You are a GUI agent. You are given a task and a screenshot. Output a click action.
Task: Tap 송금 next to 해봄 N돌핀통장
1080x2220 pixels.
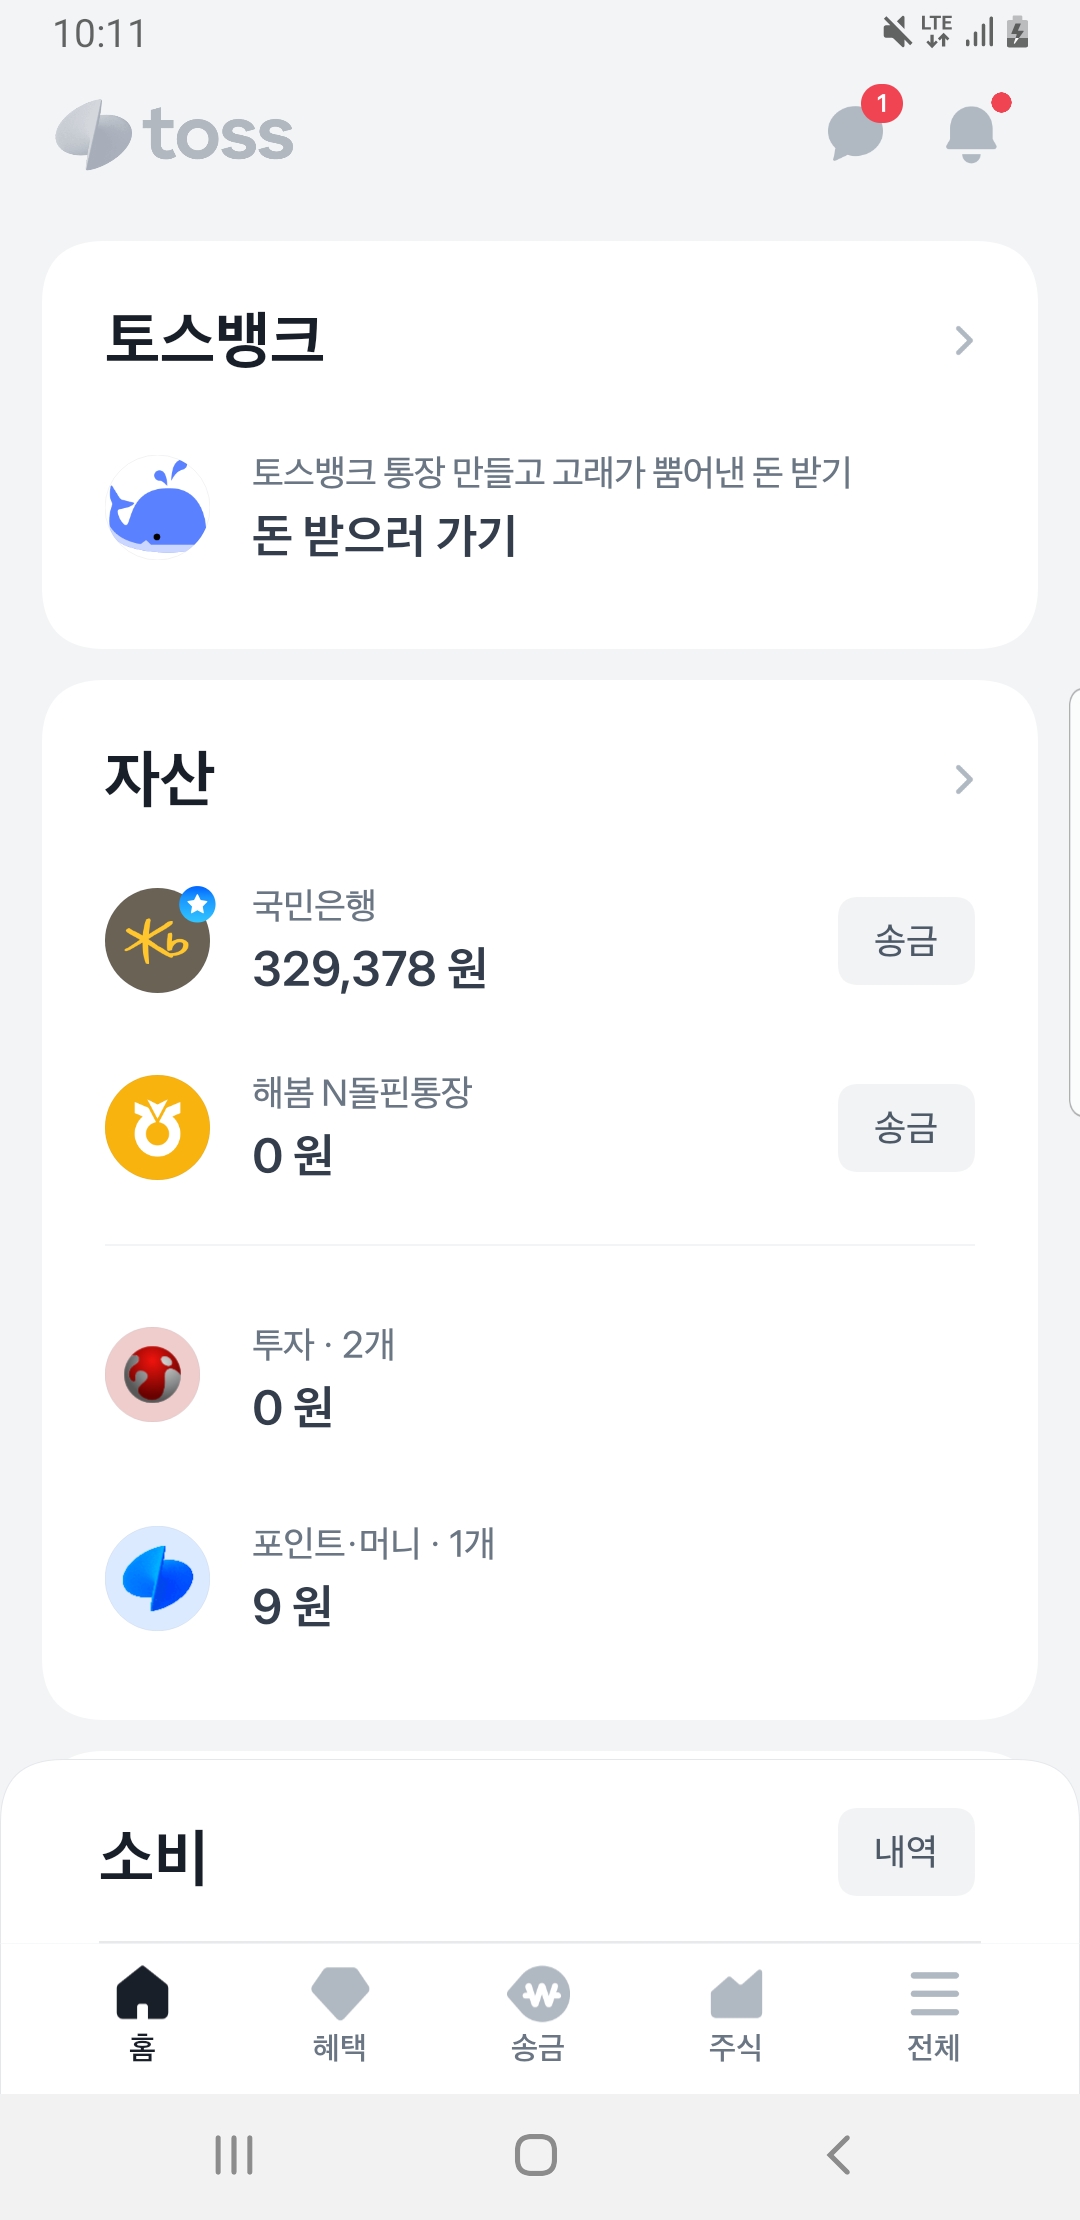[x=906, y=1128]
